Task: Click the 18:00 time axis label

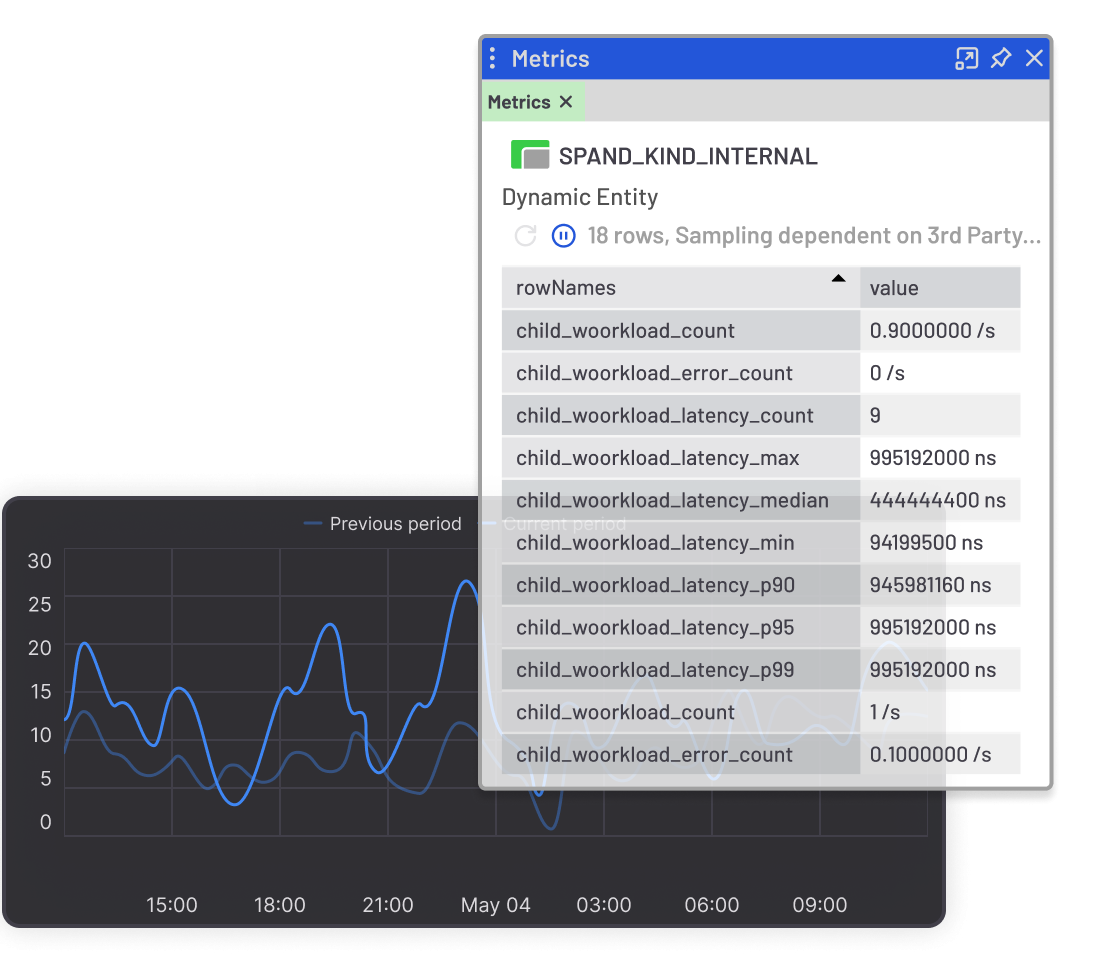Action: (x=279, y=905)
